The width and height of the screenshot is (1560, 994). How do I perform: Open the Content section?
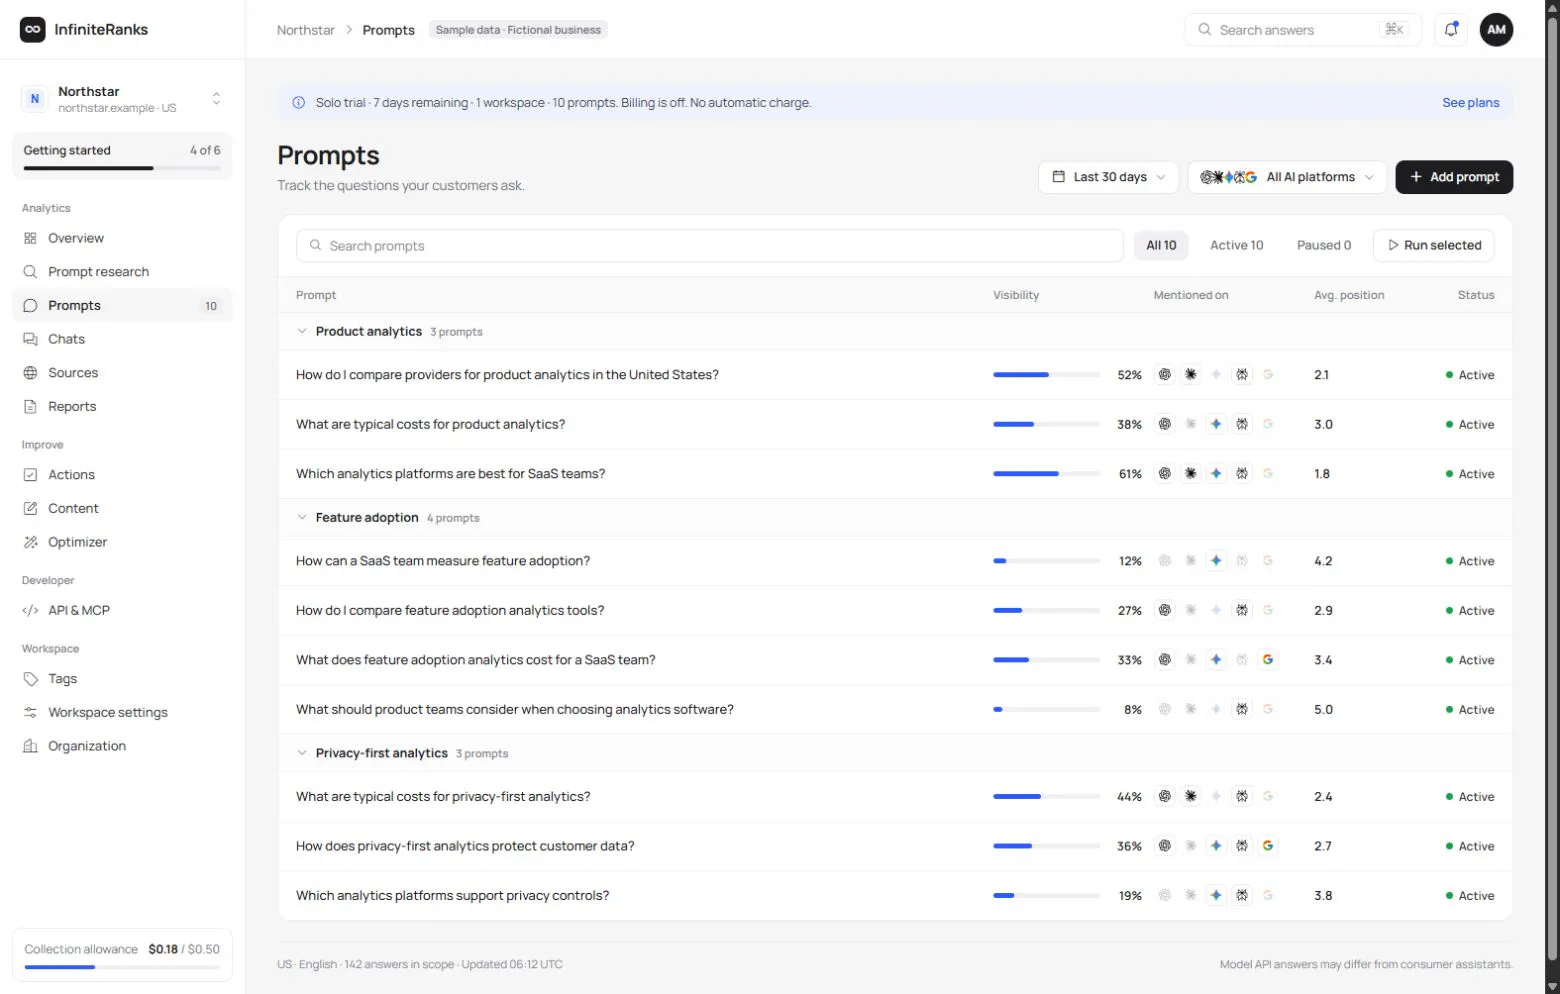pos(122,509)
